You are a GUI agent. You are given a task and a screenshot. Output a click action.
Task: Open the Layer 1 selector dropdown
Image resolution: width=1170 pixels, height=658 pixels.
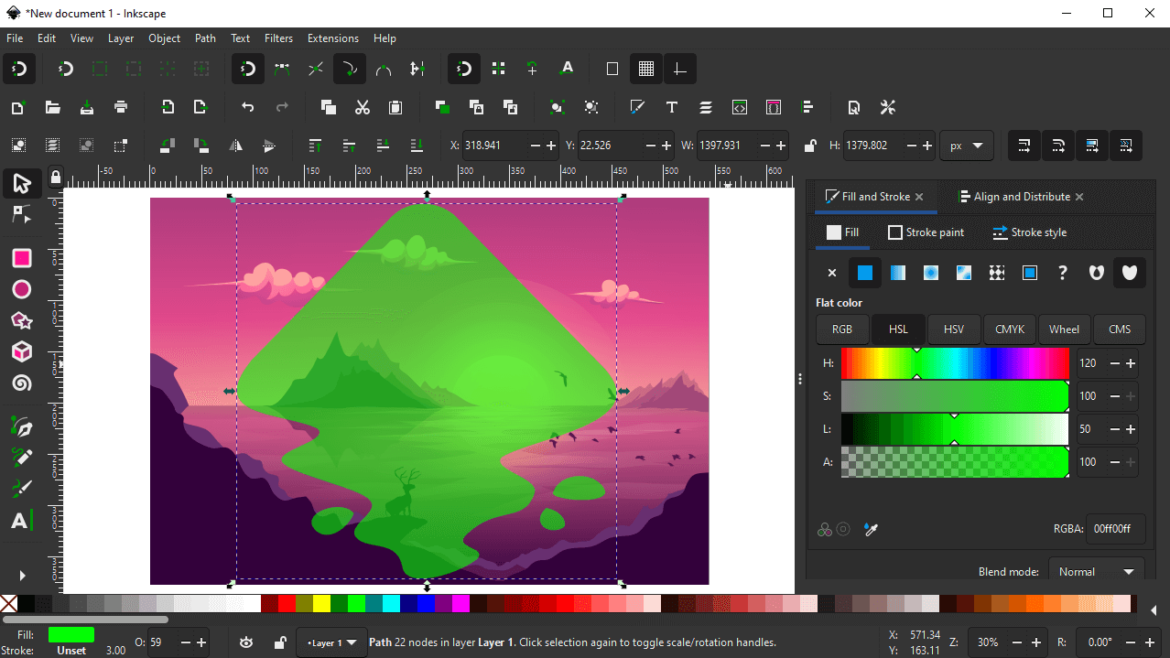click(x=331, y=642)
